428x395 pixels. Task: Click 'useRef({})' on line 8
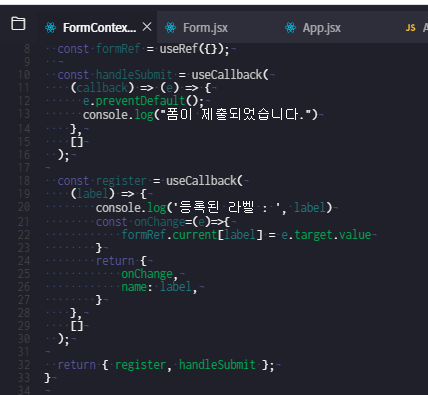click(x=191, y=49)
